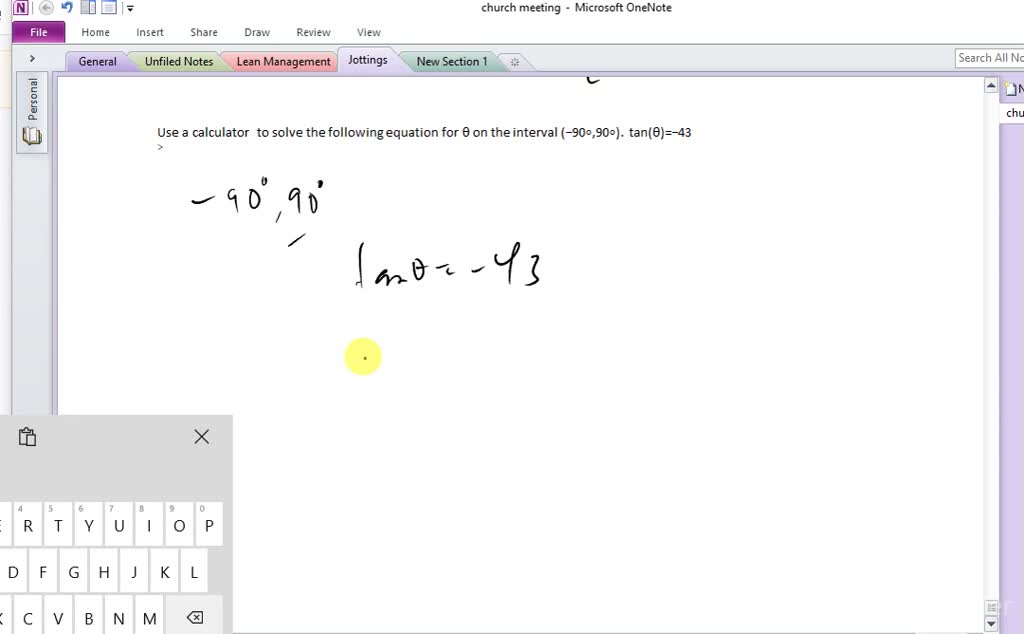Image resolution: width=1024 pixels, height=634 pixels.
Task: Create a new section with the tab stub
Action: [x=514, y=60]
